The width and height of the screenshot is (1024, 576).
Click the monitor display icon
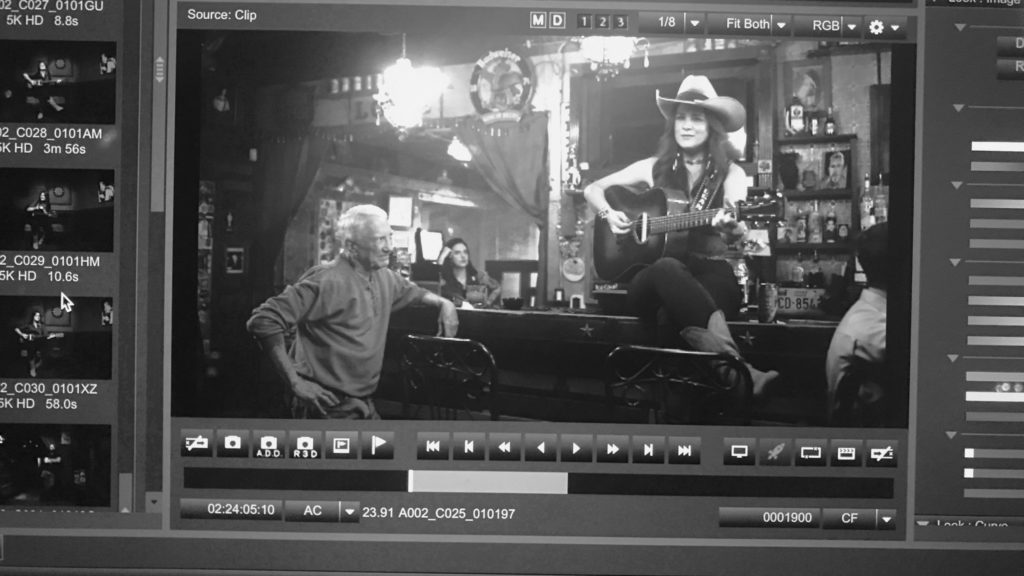click(739, 452)
